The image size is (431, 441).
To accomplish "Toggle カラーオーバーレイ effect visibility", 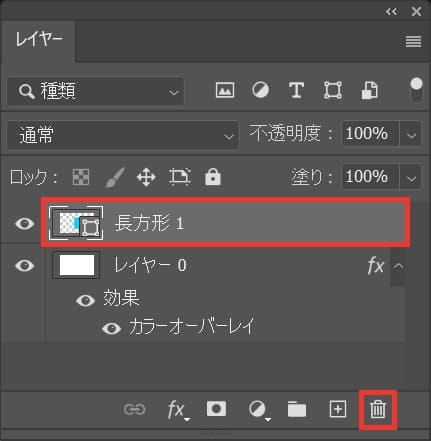I will (111, 328).
